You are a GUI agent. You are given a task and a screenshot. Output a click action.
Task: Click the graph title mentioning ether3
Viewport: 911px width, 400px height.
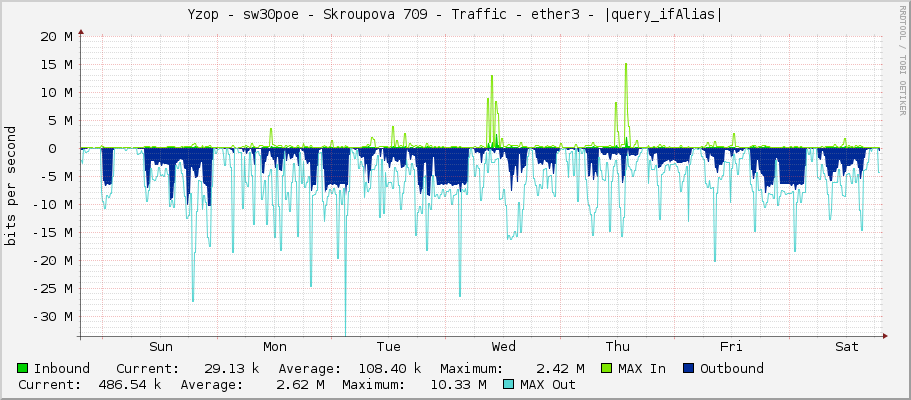[x=455, y=15]
